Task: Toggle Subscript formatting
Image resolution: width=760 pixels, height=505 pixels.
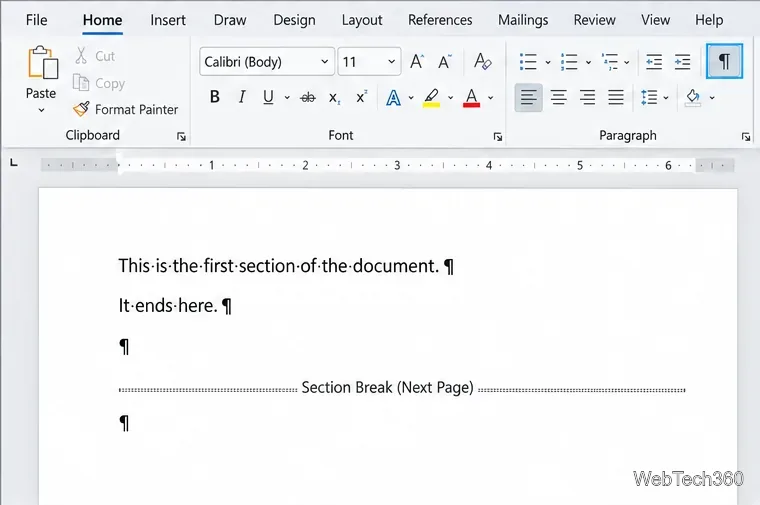Action: [334, 98]
